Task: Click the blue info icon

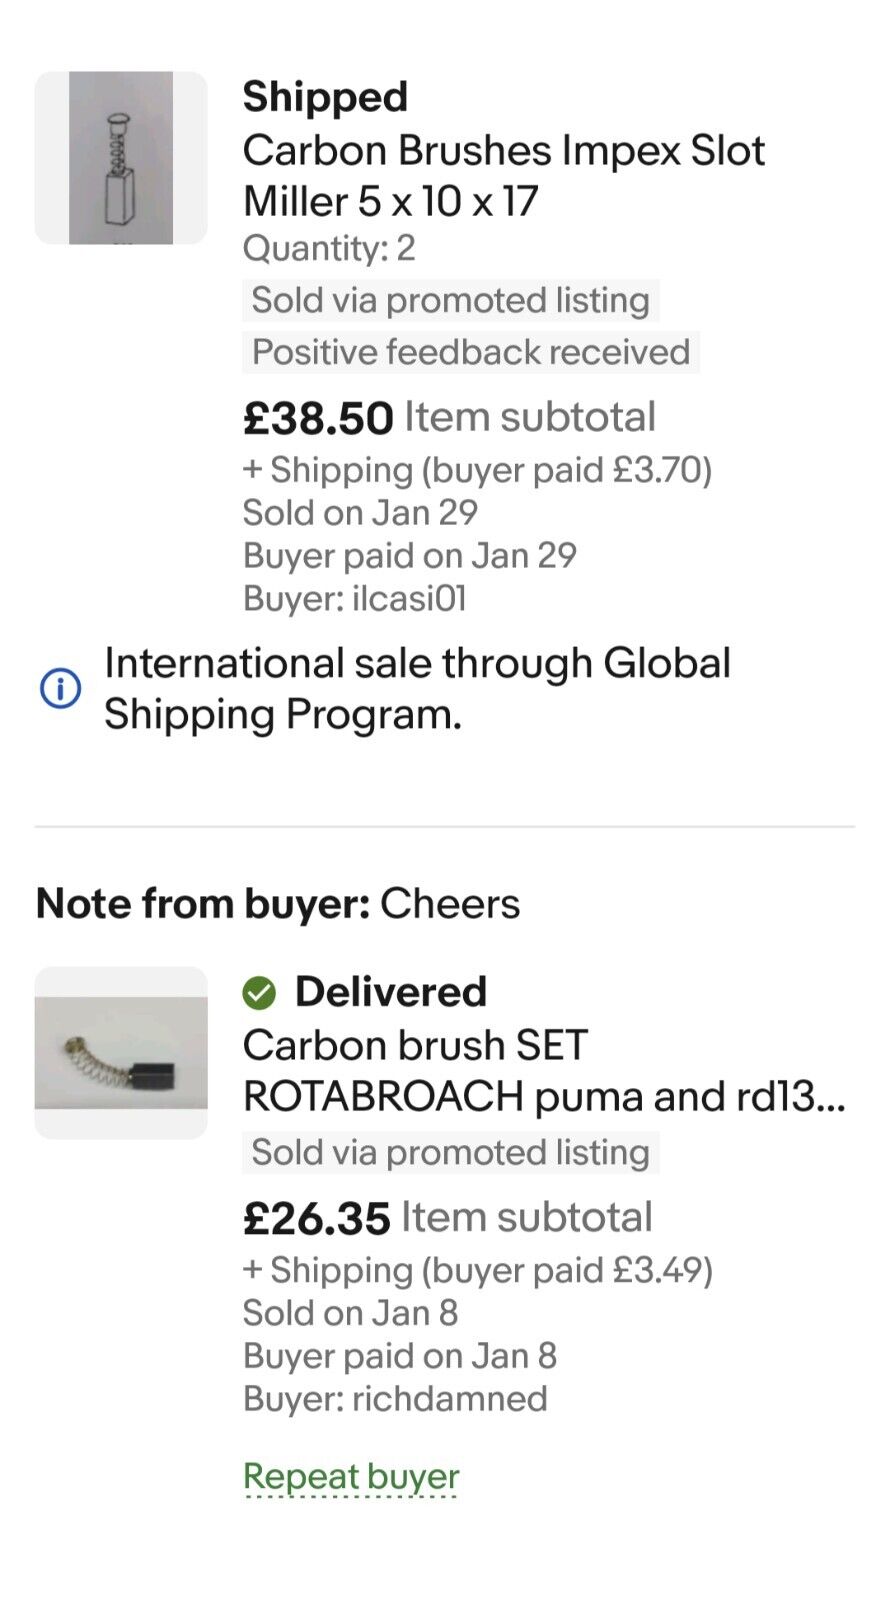Action: click(60, 689)
